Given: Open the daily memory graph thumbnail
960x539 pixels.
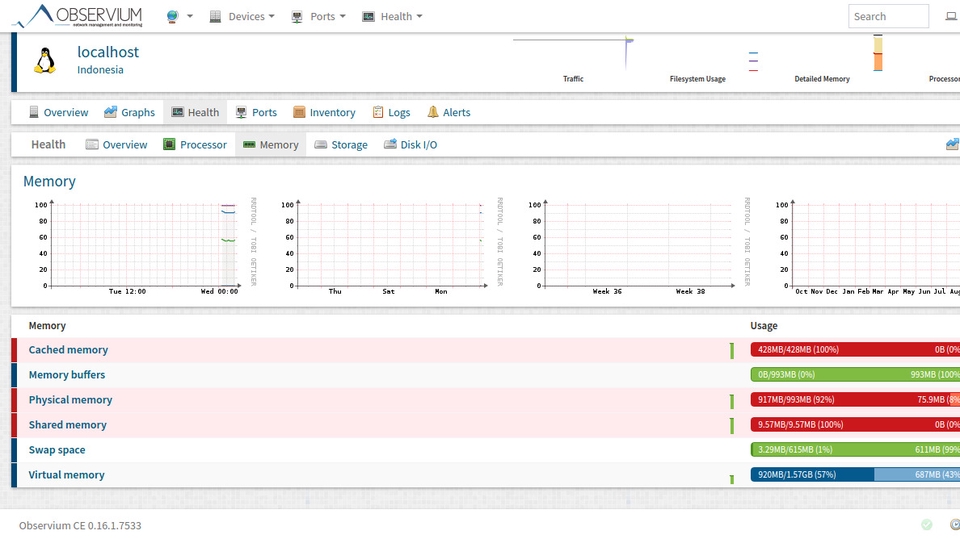Looking at the screenshot, I should coord(143,244).
